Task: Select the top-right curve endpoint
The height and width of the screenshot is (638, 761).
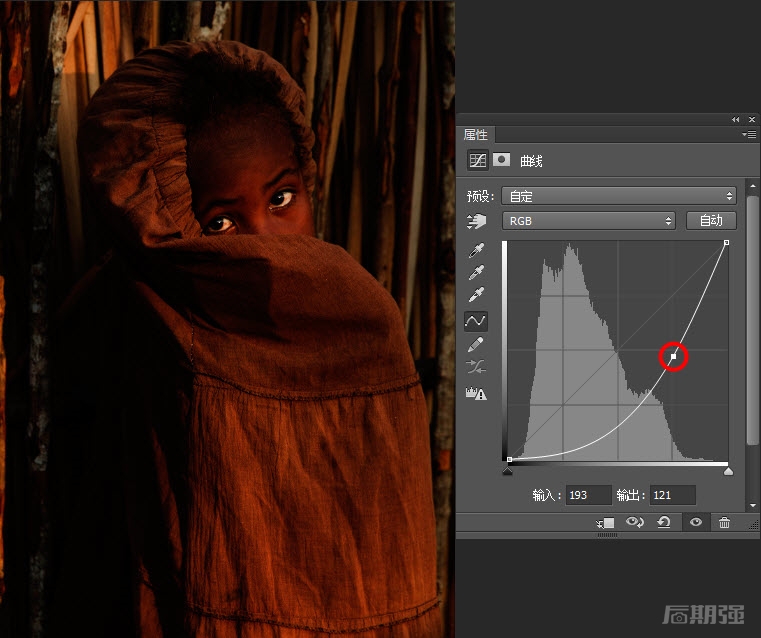Action: tap(727, 242)
